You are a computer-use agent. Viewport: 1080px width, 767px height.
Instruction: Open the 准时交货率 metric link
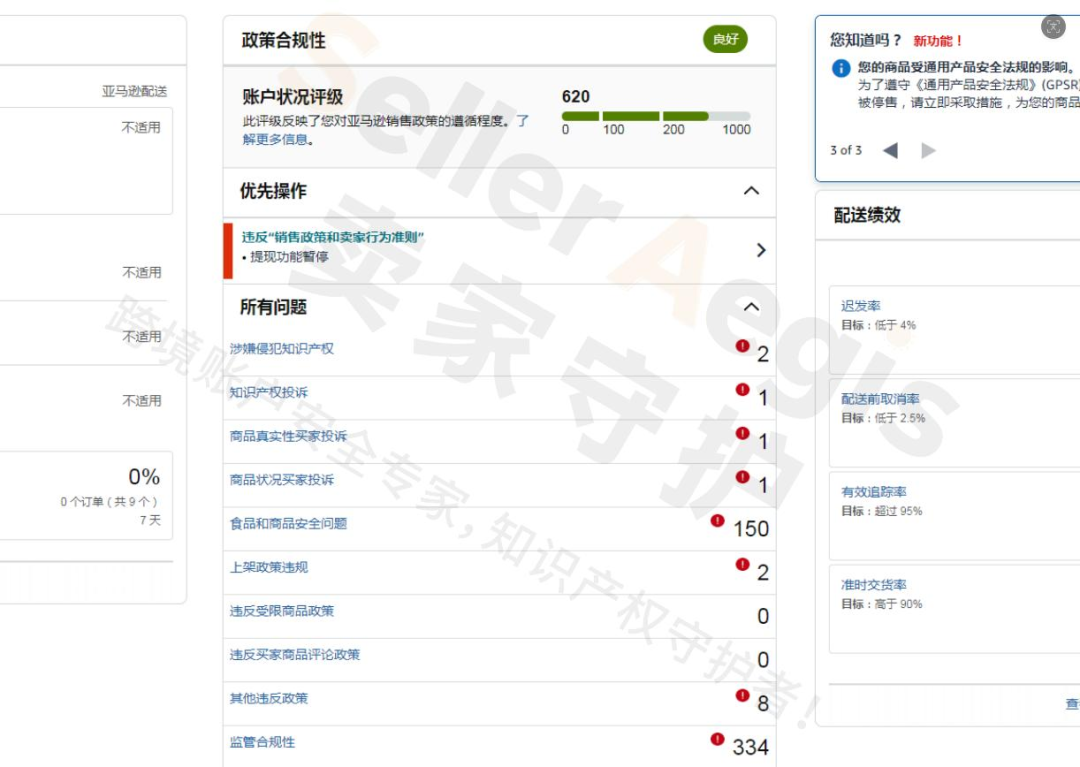pyautogui.click(x=873, y=585)
